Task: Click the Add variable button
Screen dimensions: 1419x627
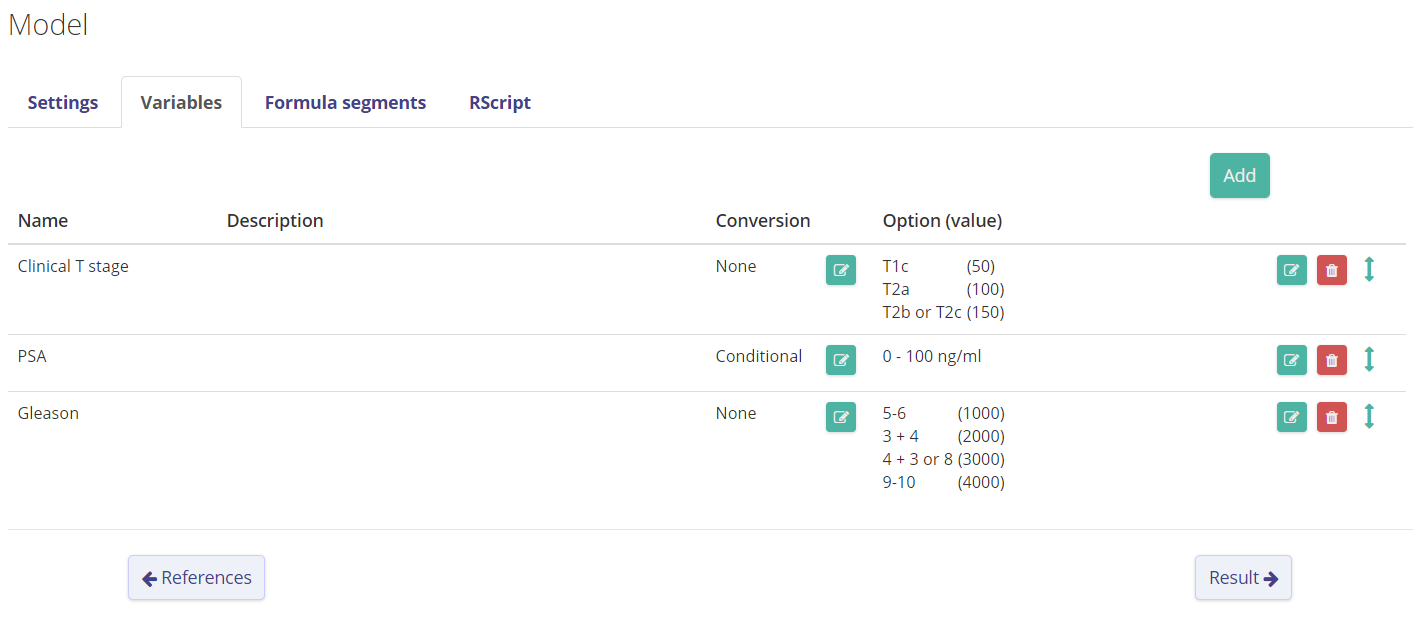Action: point(1239,175)
